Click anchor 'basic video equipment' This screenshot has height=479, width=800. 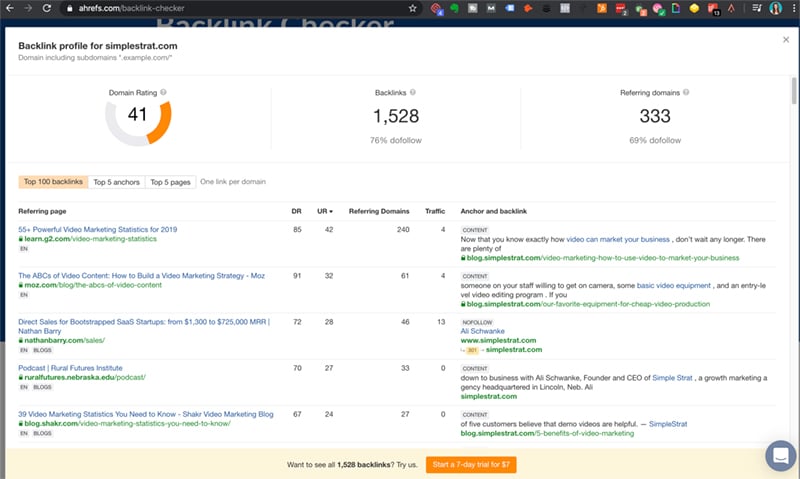(x=673, y=286)
